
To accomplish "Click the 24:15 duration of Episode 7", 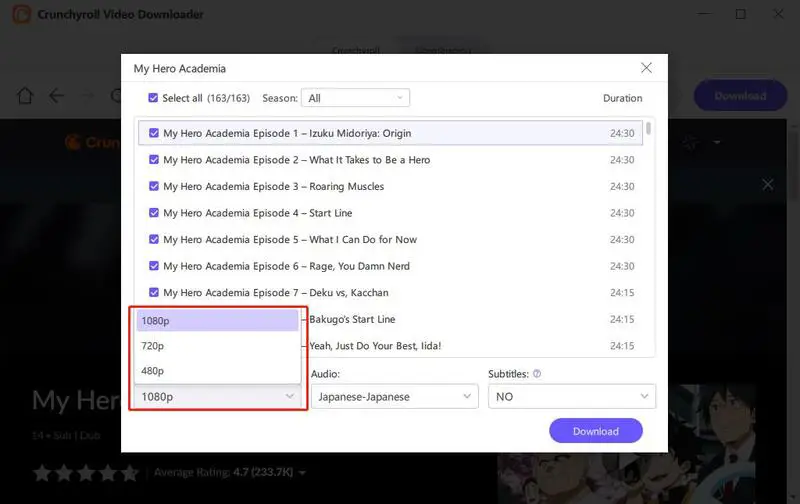I will [622, 293].
